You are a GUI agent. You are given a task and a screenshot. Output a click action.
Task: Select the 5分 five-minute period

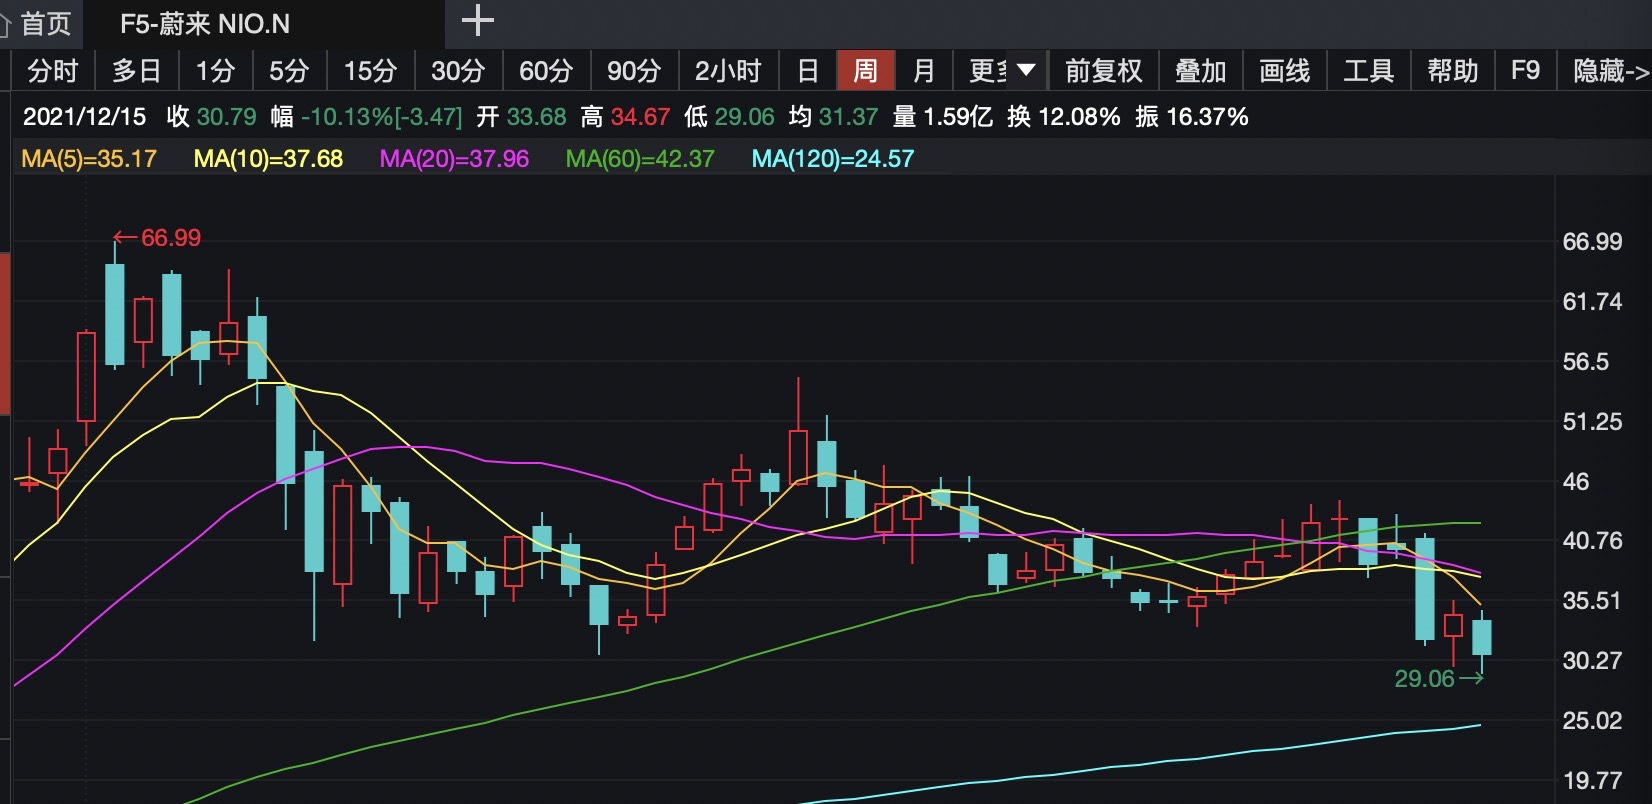click(x=289, y=71)
